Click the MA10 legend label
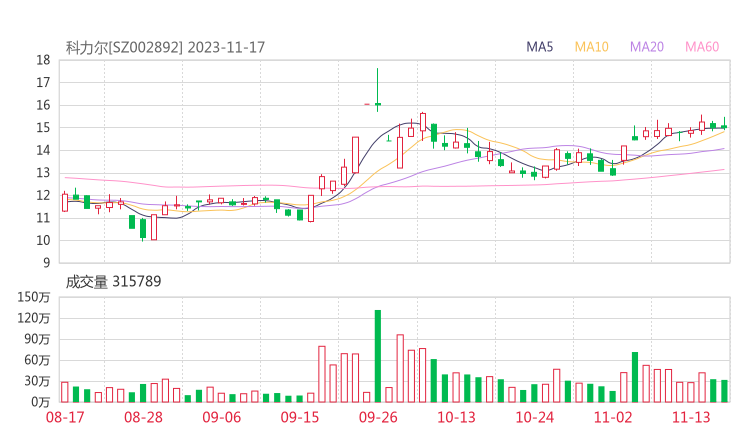 point(591,47)
